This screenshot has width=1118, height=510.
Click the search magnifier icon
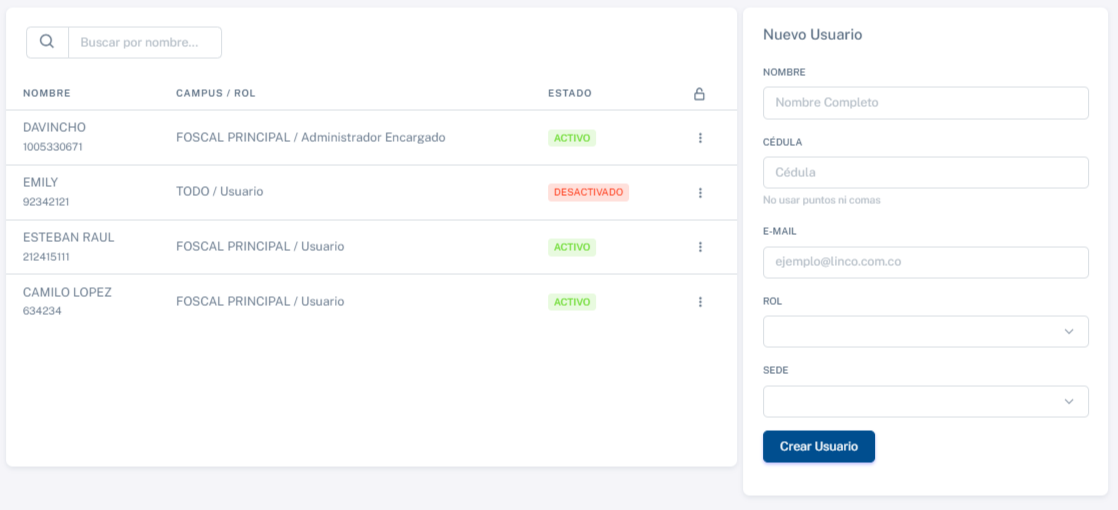tap(47, 42)
